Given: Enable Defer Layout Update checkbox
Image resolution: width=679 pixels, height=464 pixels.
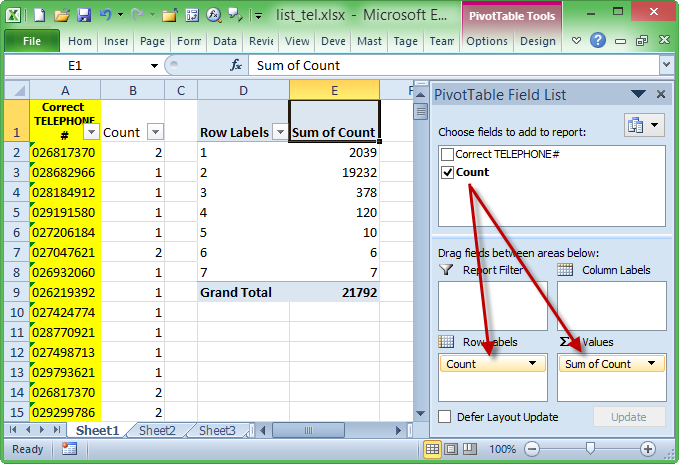Looking at the screenshot, I should [x=446, y=417].
